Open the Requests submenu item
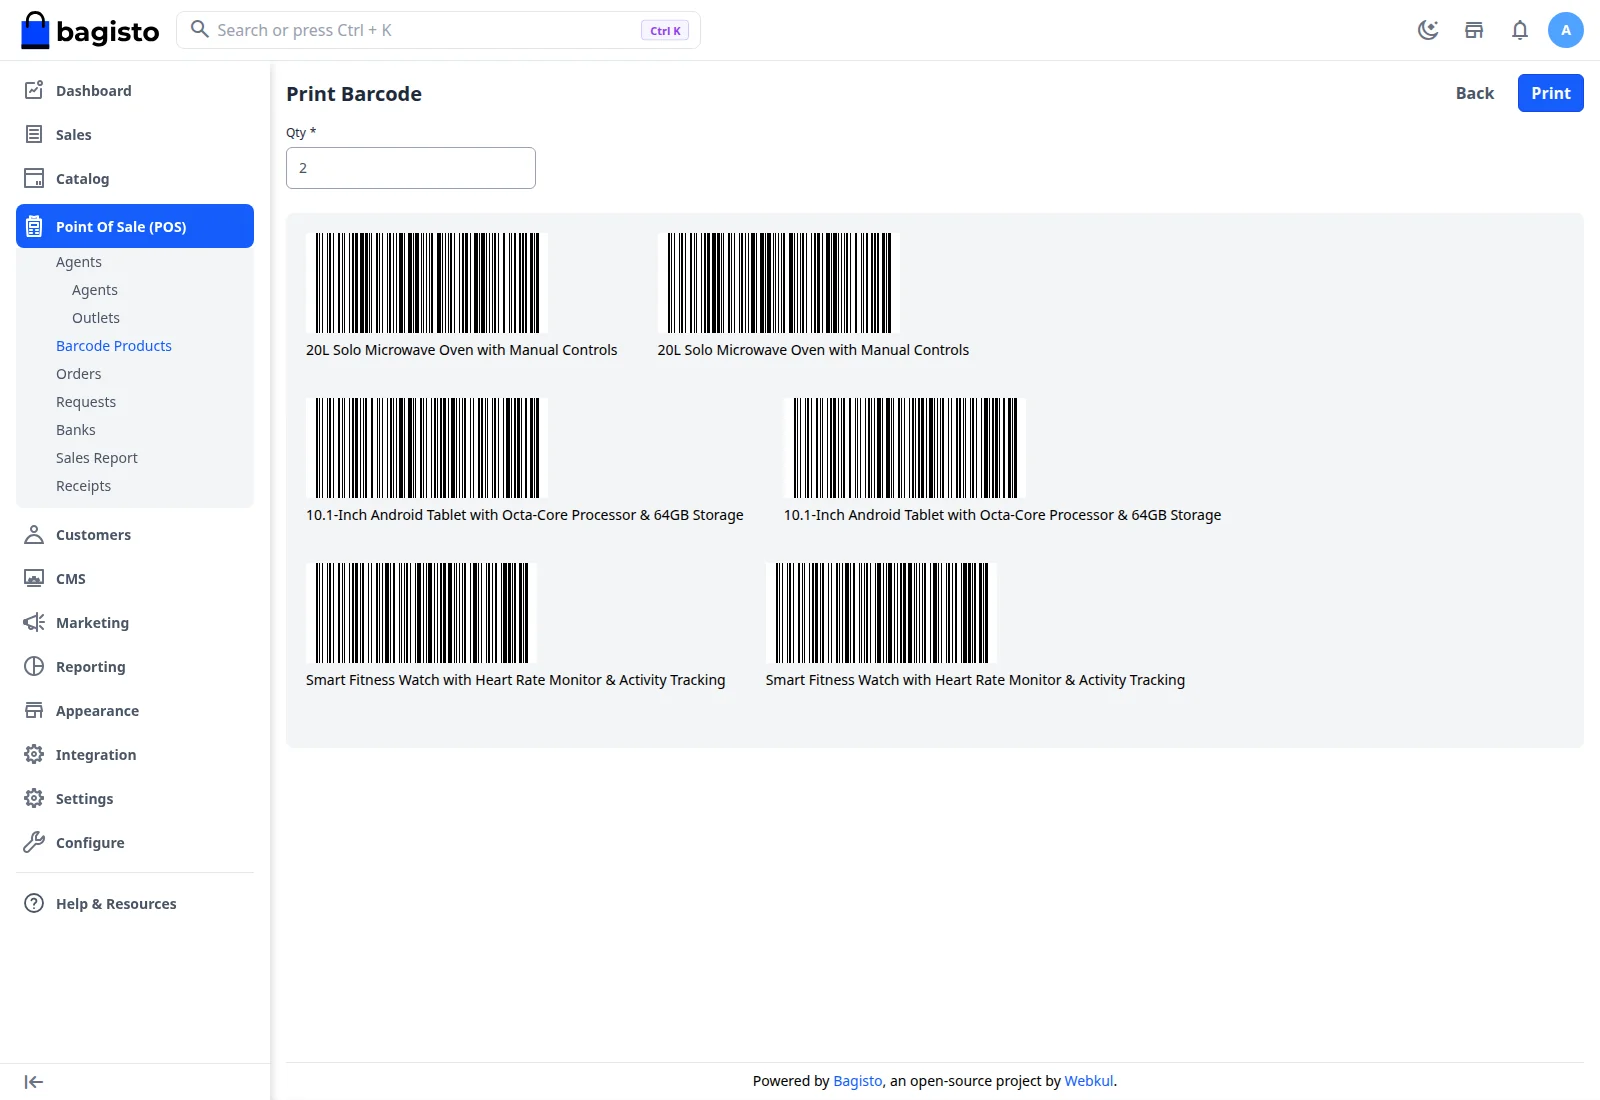The width and height of the screenshot is (1600, 1100). pos(86,402)
